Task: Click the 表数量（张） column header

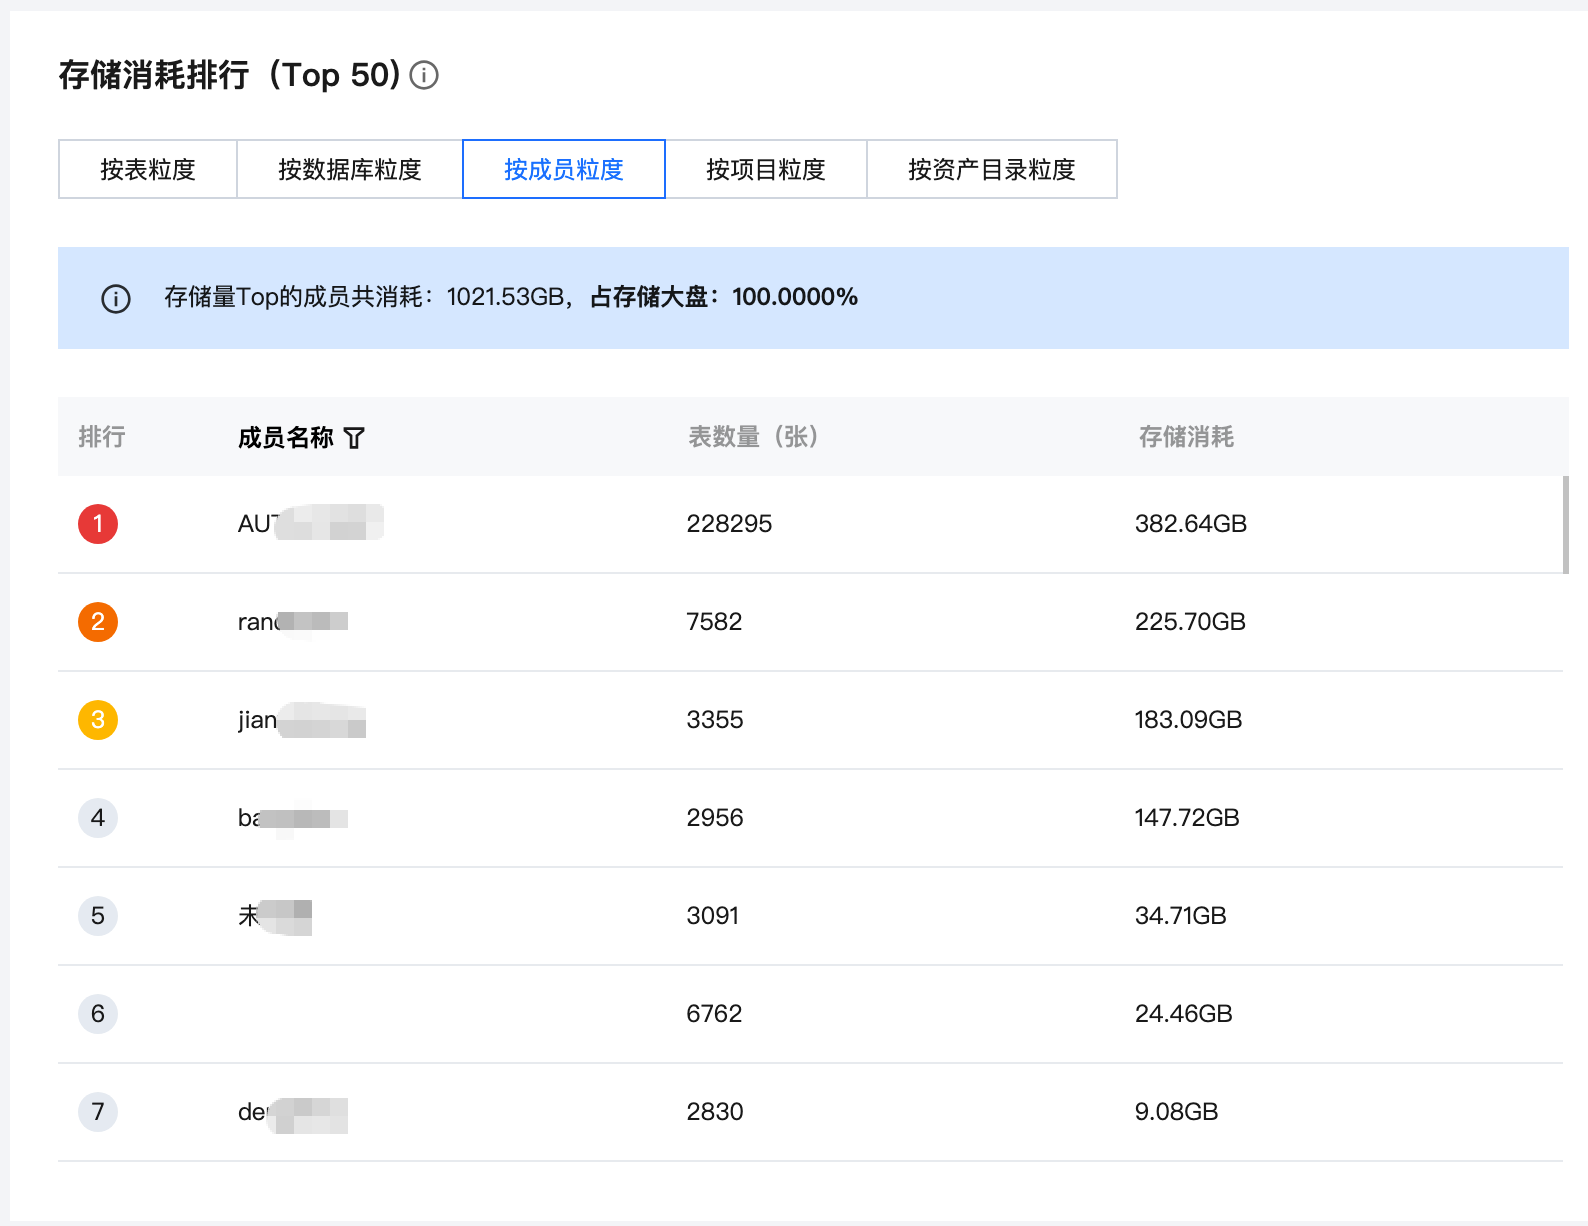Action: tap(753, 437)
